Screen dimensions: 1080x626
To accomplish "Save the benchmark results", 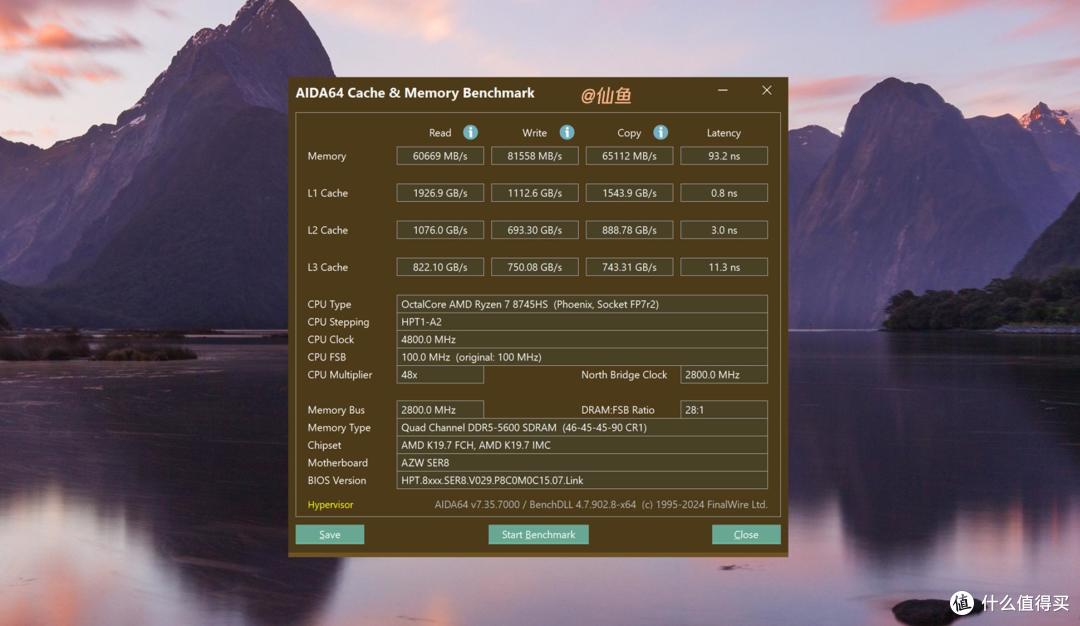I will [x=330, y=534].
